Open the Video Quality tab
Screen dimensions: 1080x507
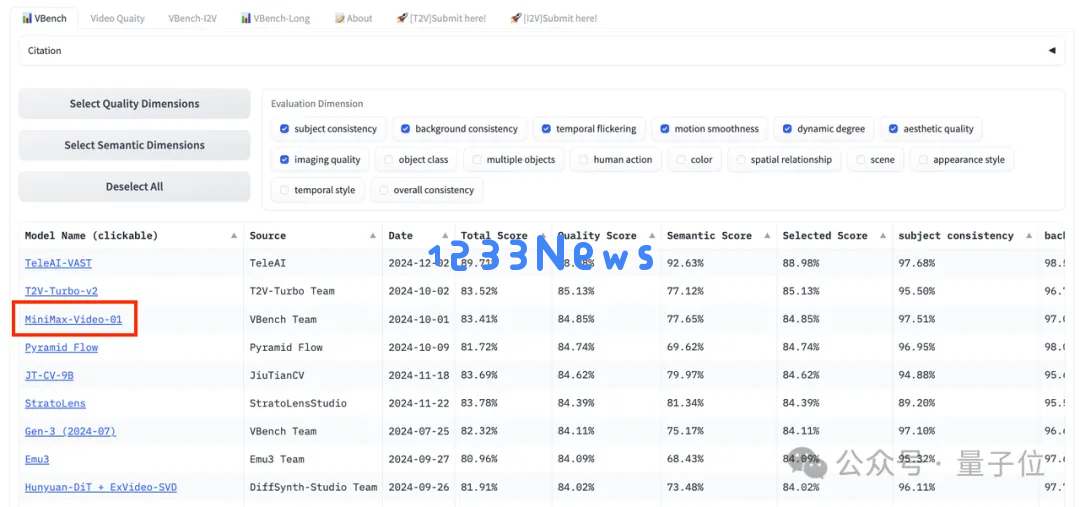tap(117, 19)
